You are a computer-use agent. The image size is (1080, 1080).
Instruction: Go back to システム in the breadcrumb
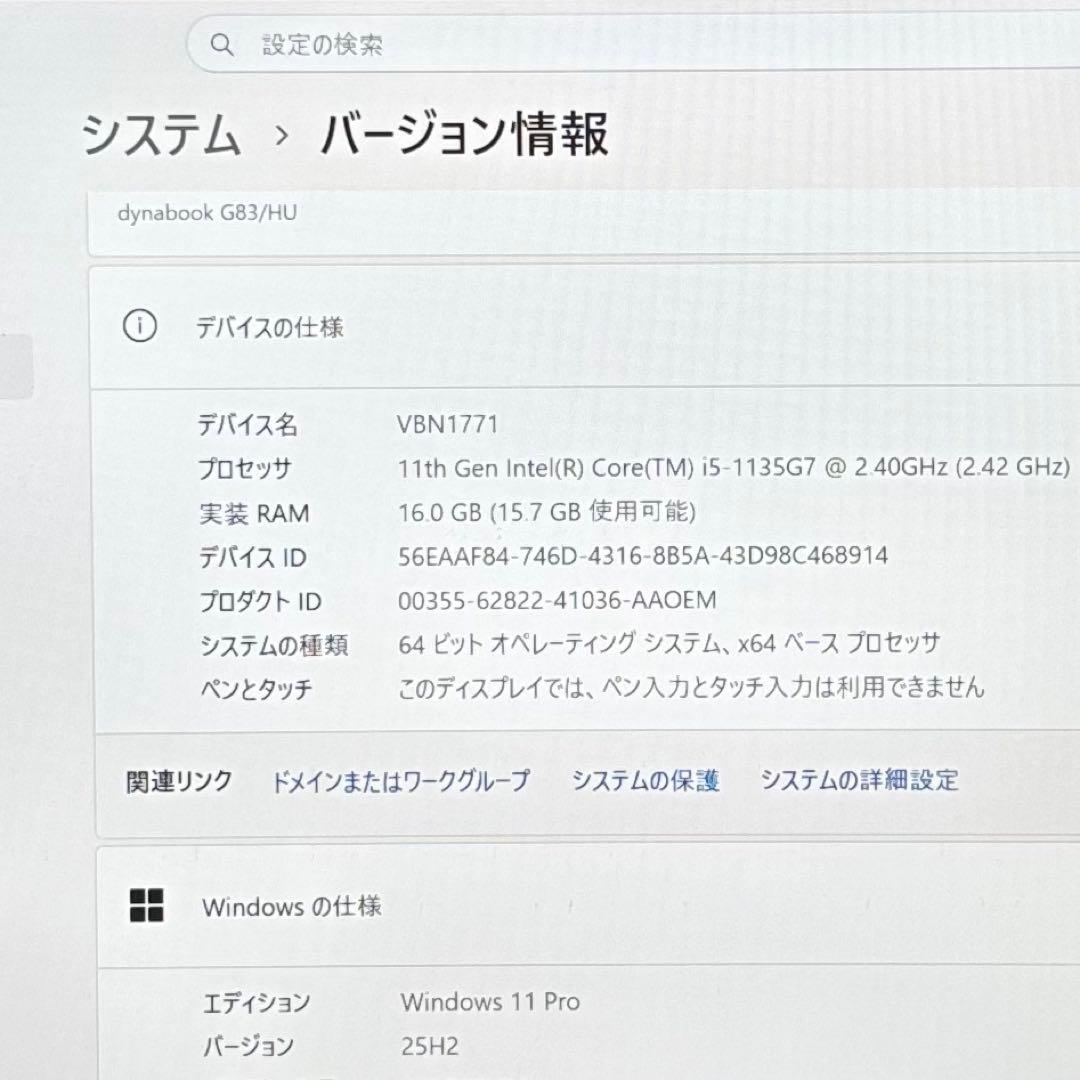(x=162, y=134)
